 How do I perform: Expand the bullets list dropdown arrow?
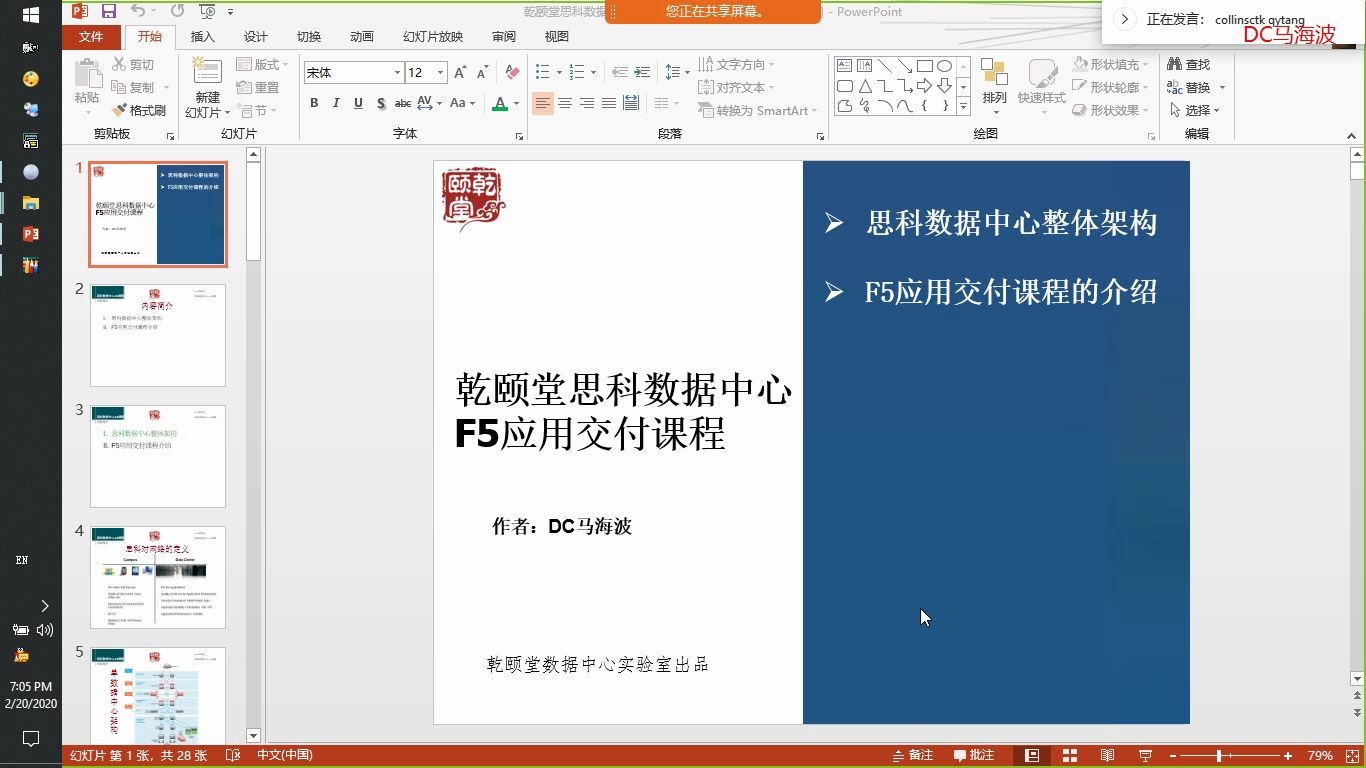point(557,72)
